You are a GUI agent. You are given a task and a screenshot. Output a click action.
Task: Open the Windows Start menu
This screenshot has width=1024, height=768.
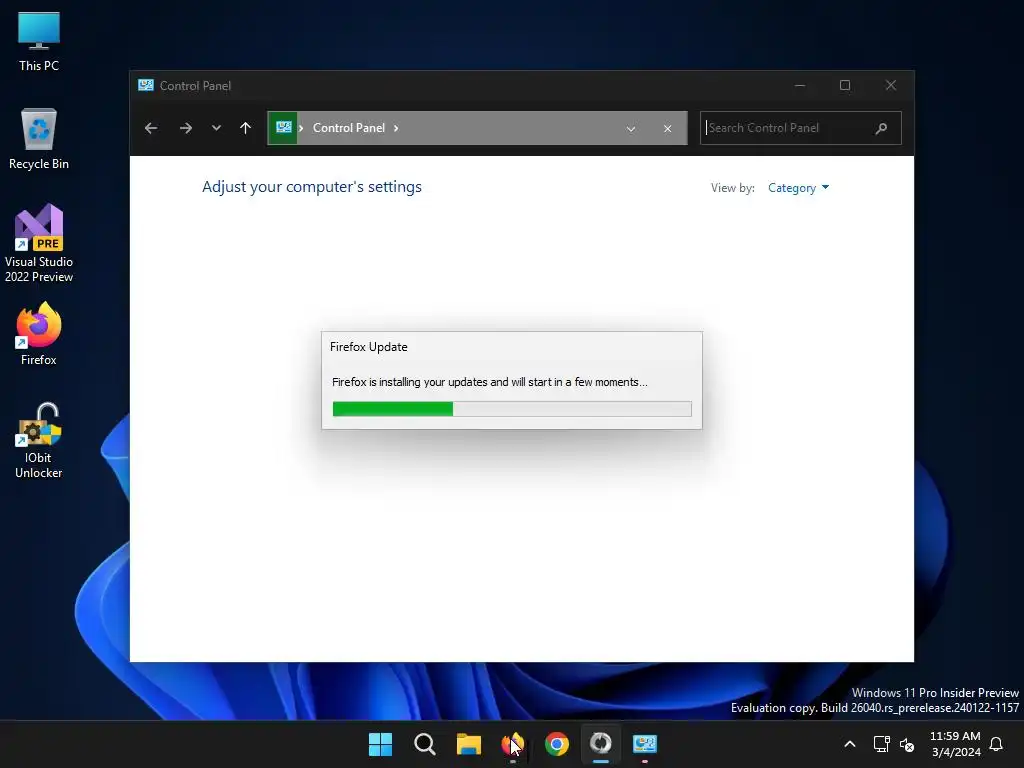380,744
